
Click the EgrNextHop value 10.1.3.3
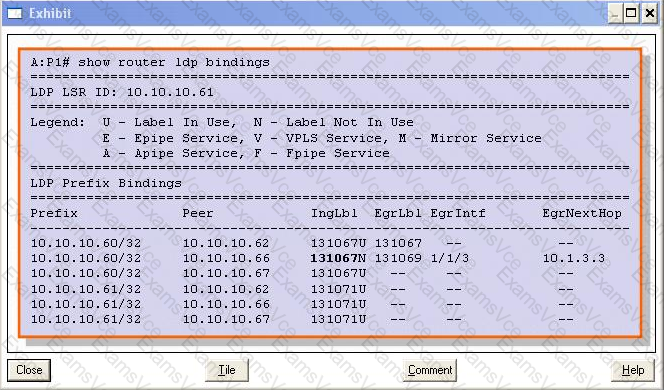point(574,258)
